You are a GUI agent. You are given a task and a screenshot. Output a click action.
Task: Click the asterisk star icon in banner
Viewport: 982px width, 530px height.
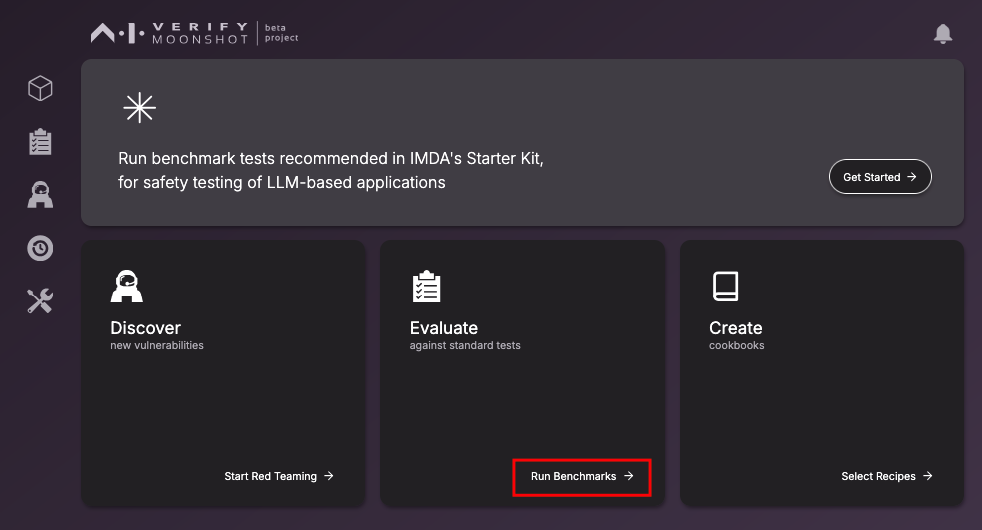(x=139, y=108)
